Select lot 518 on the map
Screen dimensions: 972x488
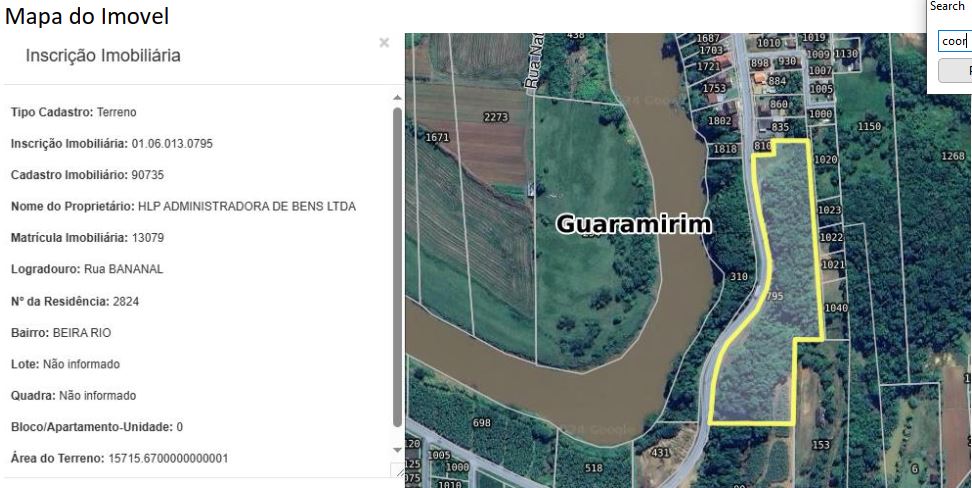click(x=593, y=468)
